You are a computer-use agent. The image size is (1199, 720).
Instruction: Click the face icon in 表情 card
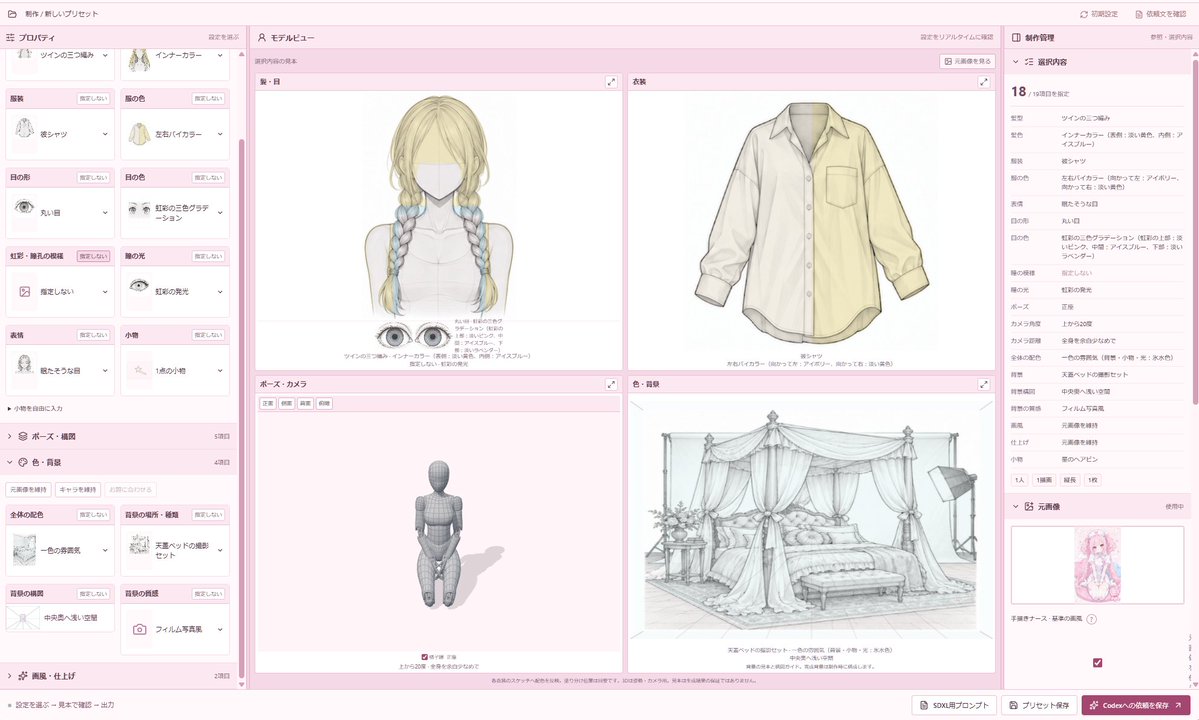click(x=24, y=363)
